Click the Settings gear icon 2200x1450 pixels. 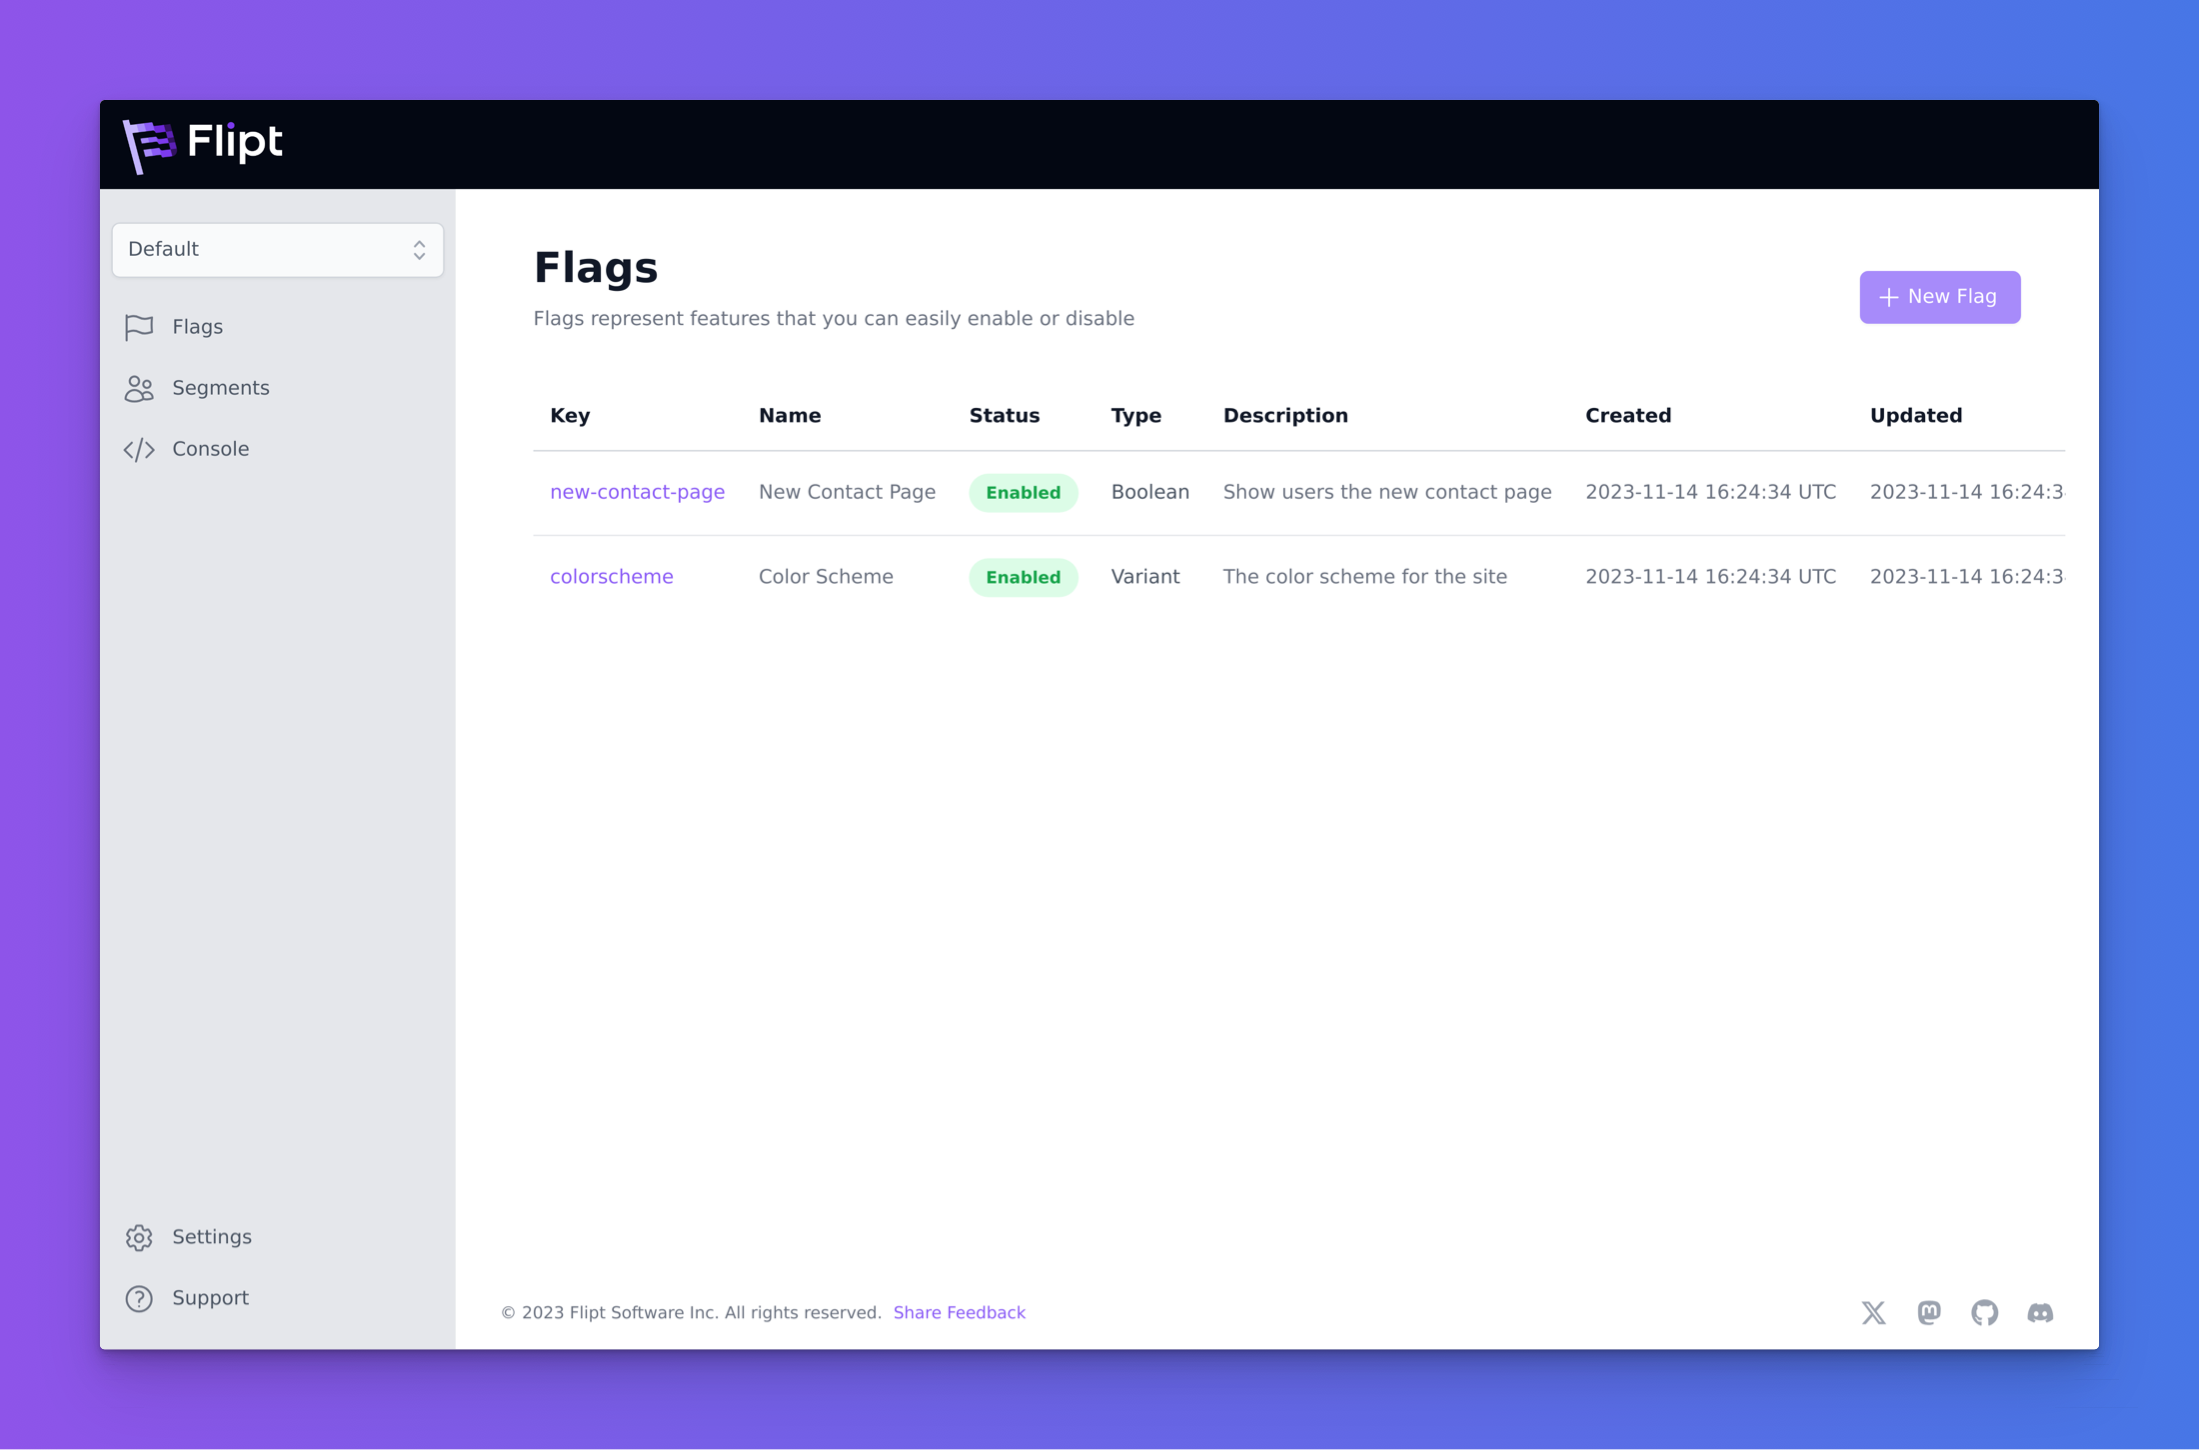coord(139,1236)
